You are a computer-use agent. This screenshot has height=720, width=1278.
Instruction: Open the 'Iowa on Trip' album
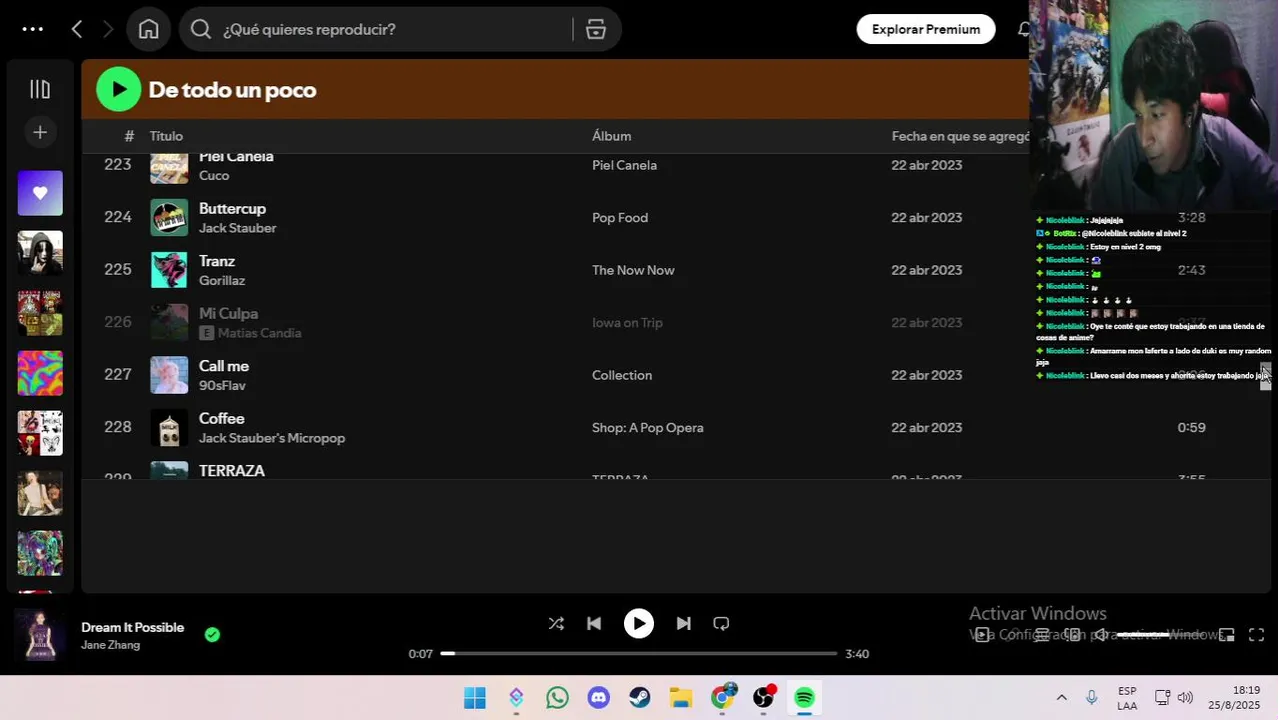(x=627, y=322)
